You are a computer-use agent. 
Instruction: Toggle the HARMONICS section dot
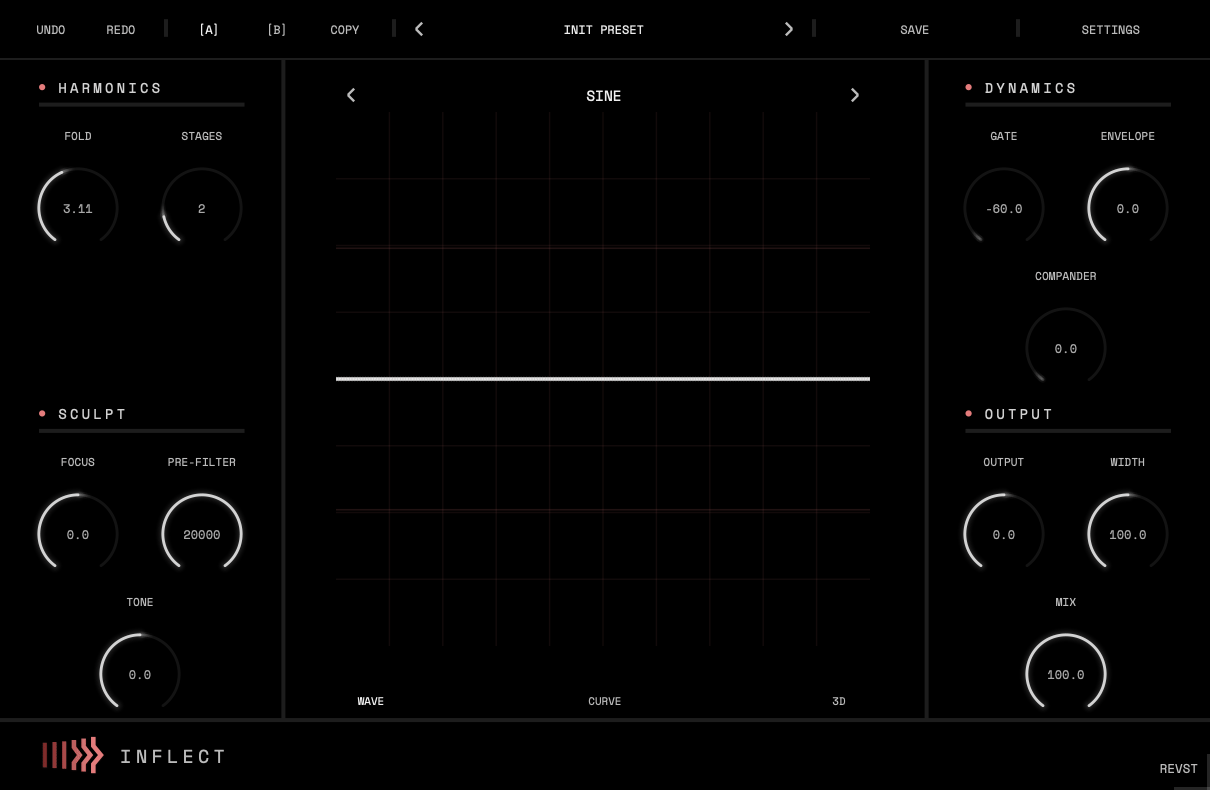(x=42, y=87)
